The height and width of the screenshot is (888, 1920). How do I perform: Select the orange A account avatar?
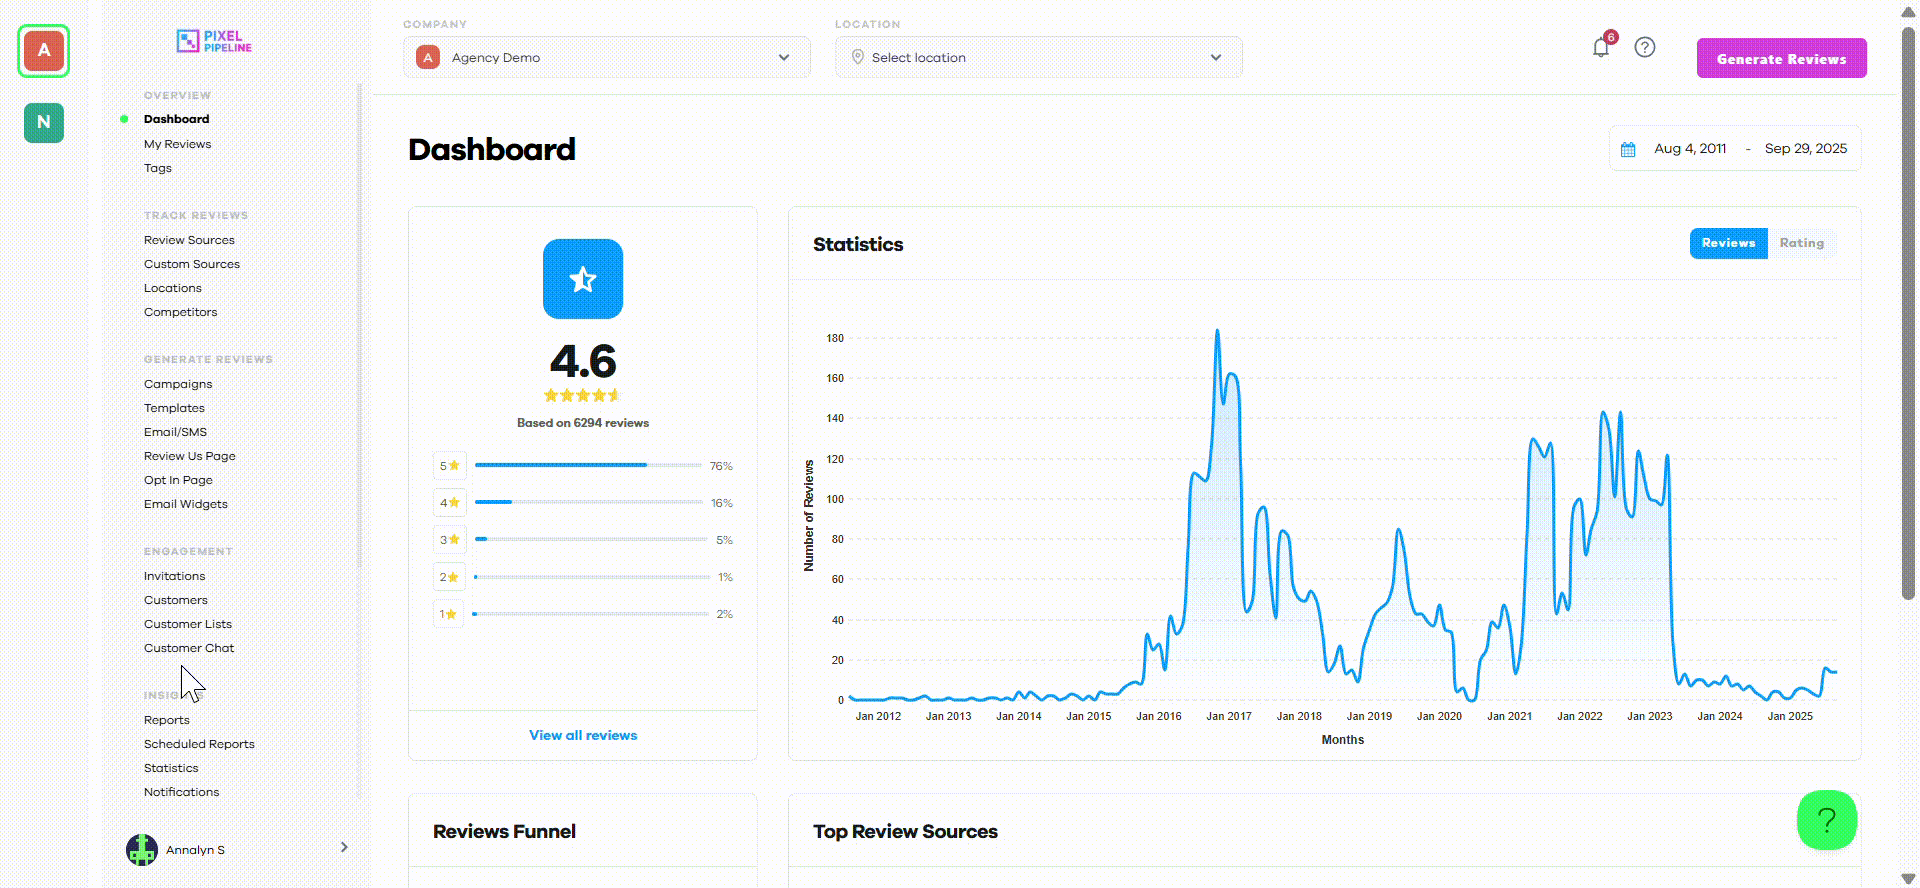(x=44, y=51)
